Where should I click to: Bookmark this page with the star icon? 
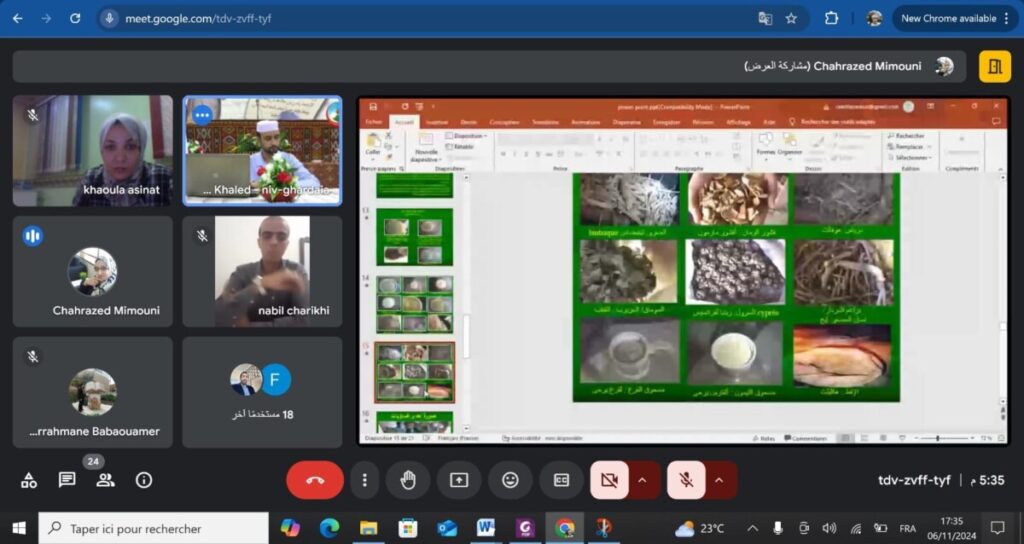[x=791, y=18]
